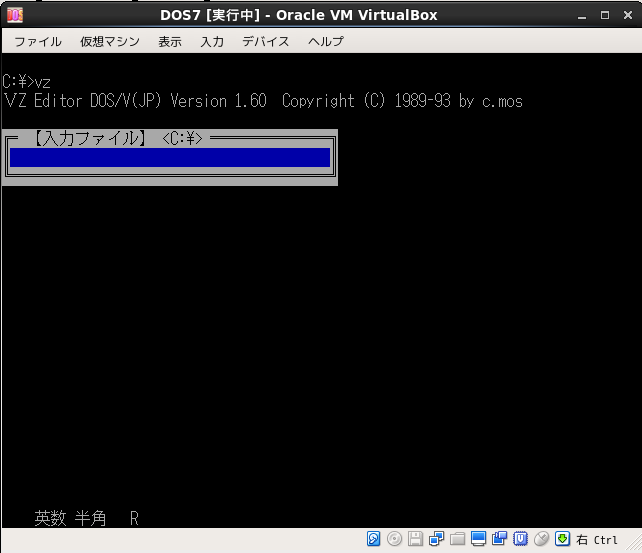This screenshot has height=553, width=642.
Task: Click the VZ Editor version line
Action: (x=263, y=101)
